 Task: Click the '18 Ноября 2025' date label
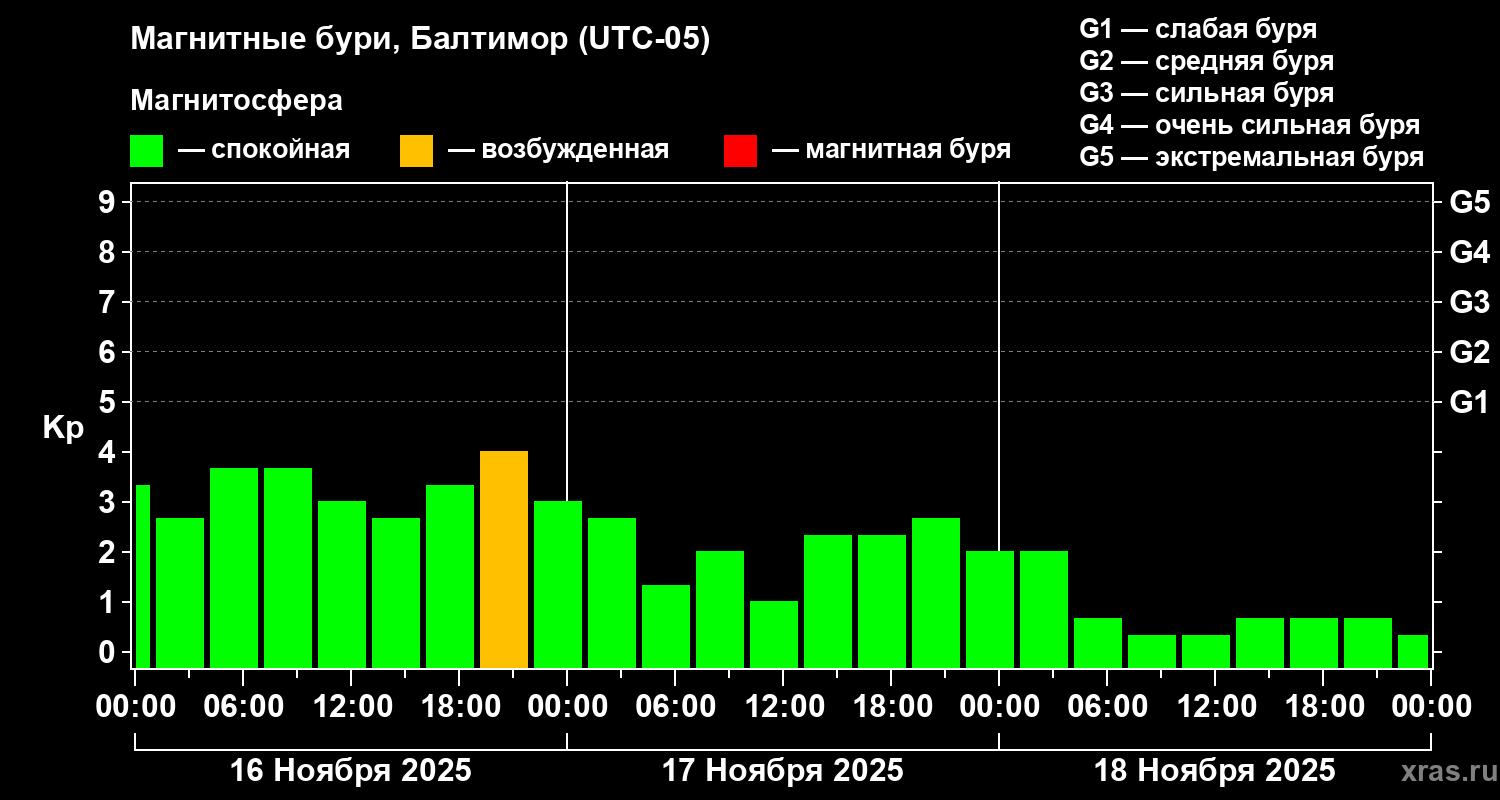[x=1215, y=771]
